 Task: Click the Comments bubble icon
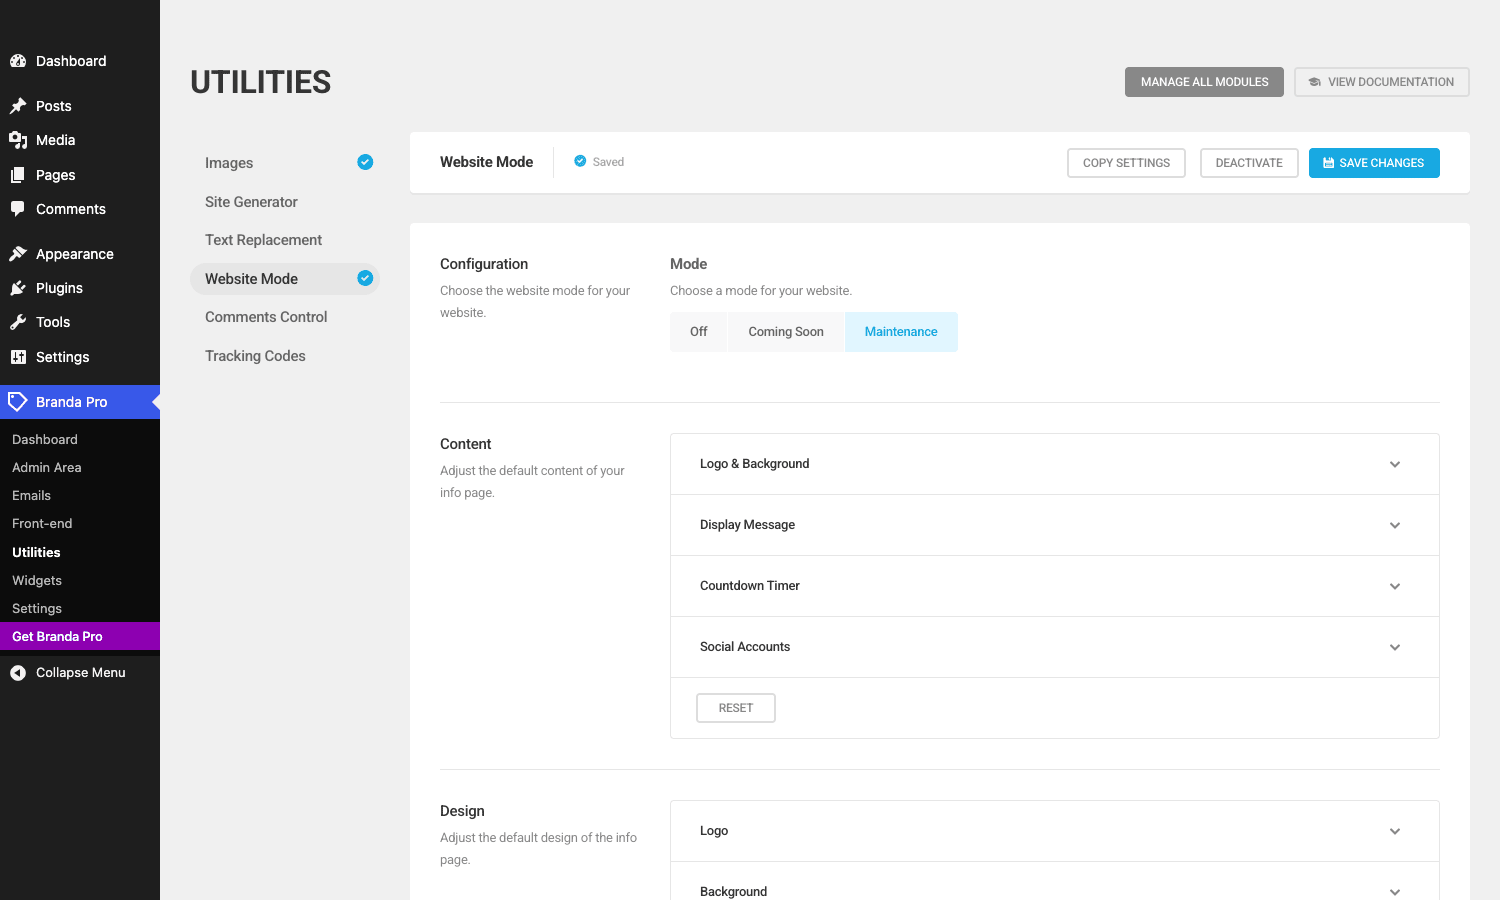[18, 209]
